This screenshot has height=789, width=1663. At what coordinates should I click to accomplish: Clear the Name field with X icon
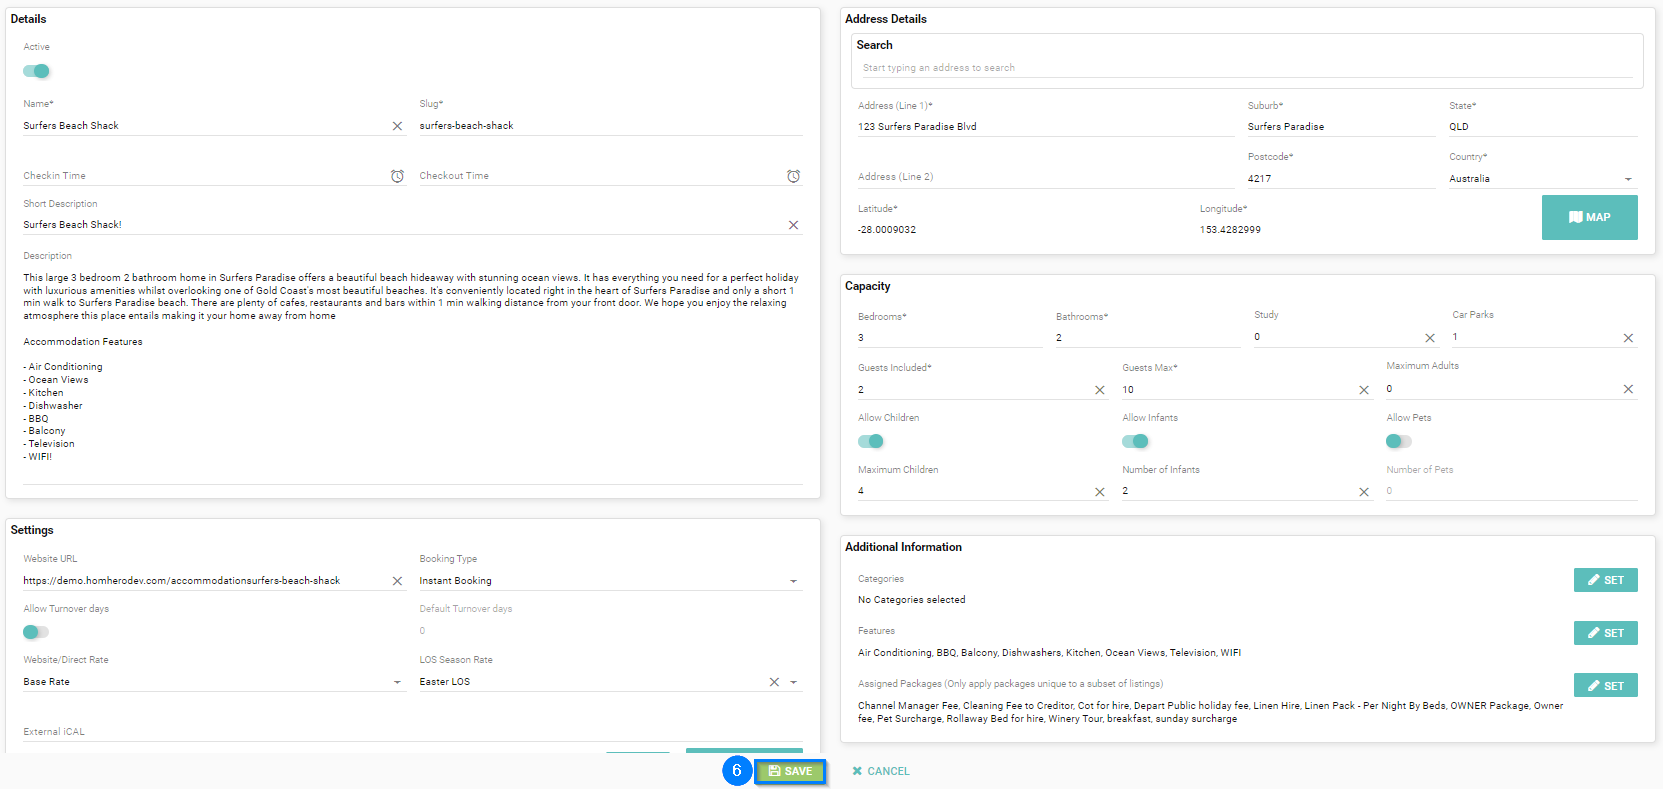coord(397,126)
